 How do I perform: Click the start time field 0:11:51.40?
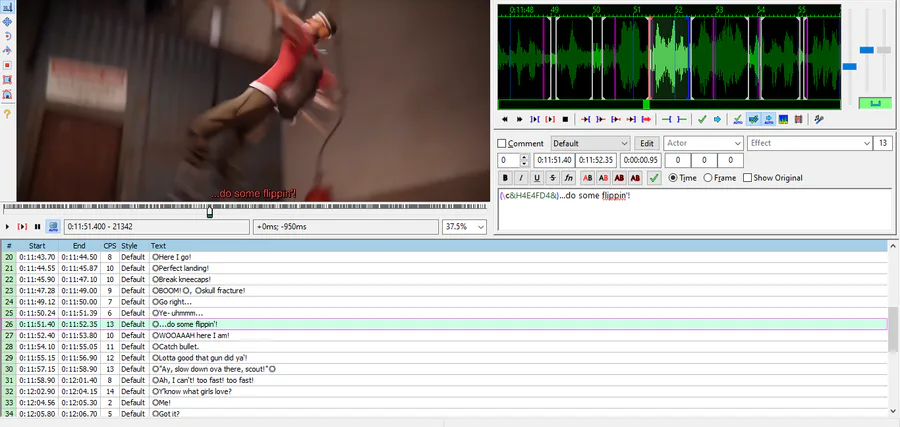coord(554,161)
